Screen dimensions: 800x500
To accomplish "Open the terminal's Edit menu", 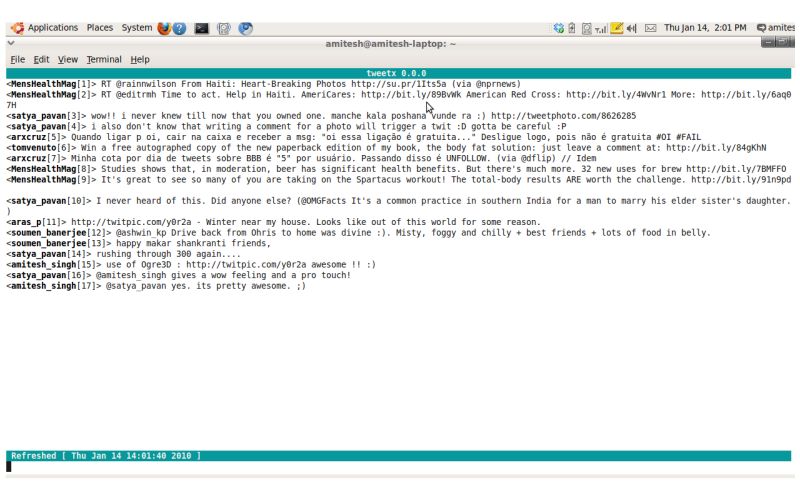I will pyautogui.click(x=41, y=60).
